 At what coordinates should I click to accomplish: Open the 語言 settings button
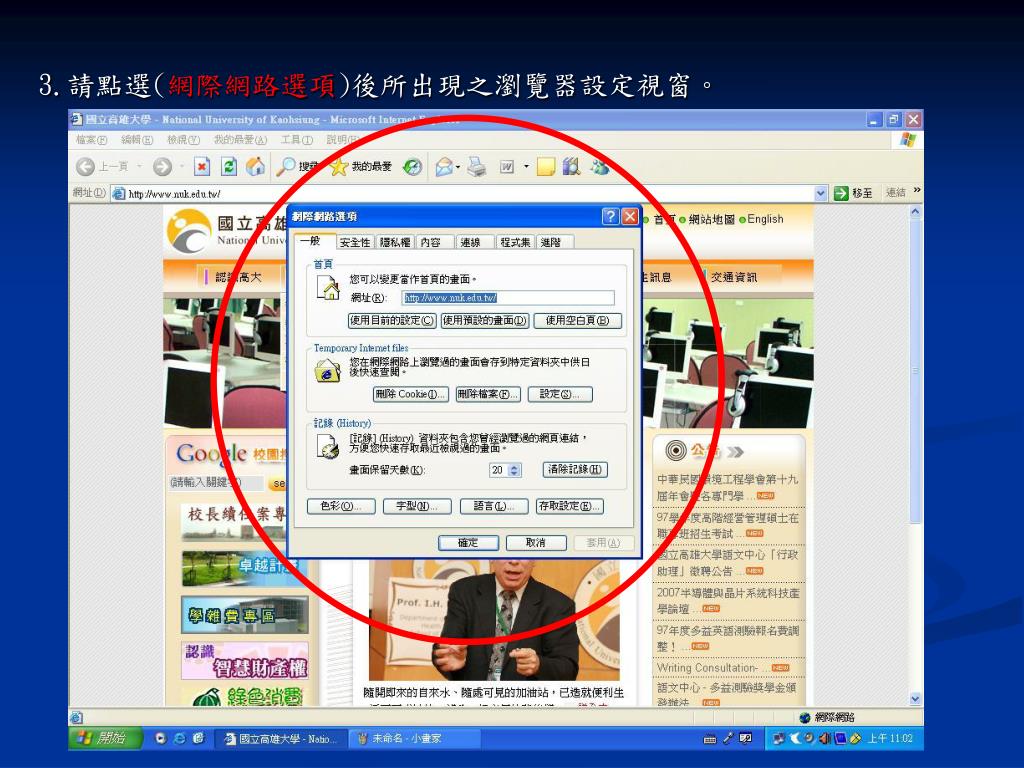pos(494,506)
